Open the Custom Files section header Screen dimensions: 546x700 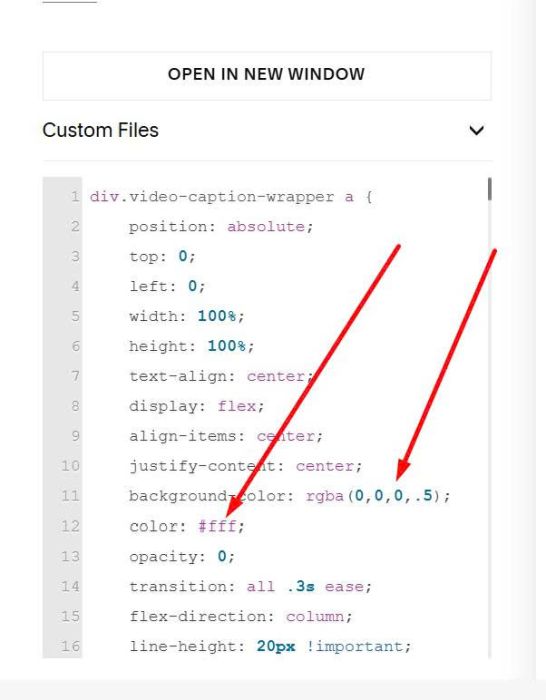(267, 130)
